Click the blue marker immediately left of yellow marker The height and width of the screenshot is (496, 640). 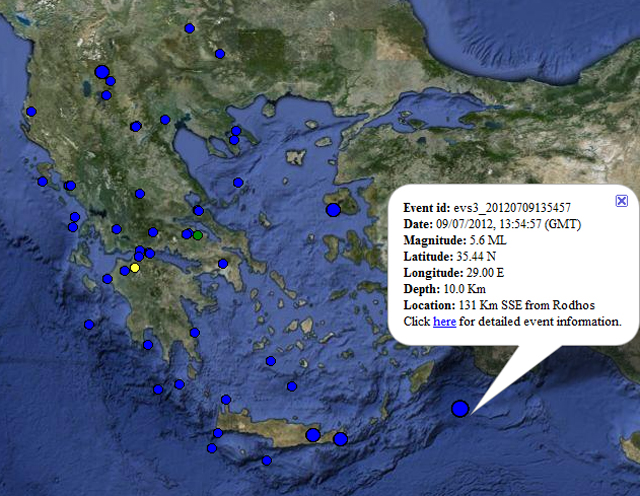point(124,269)
